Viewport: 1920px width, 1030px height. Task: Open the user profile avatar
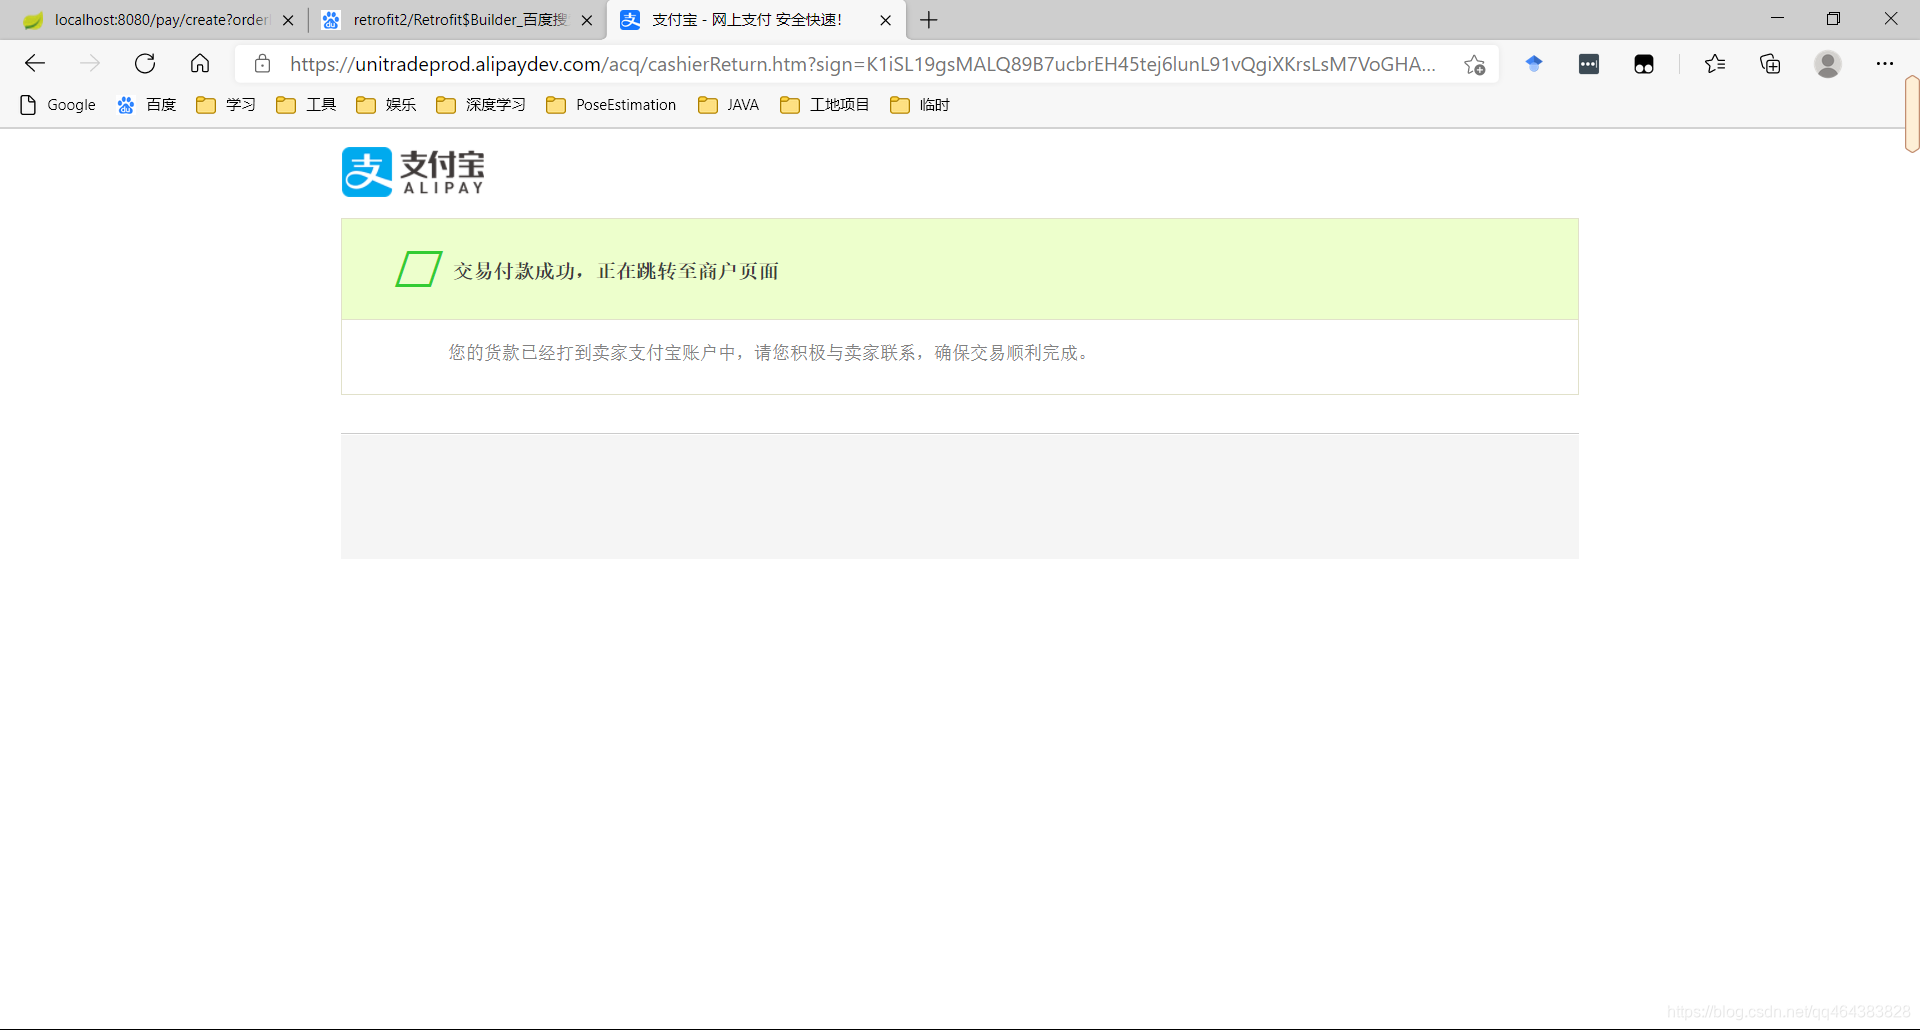click(1828, 64)
